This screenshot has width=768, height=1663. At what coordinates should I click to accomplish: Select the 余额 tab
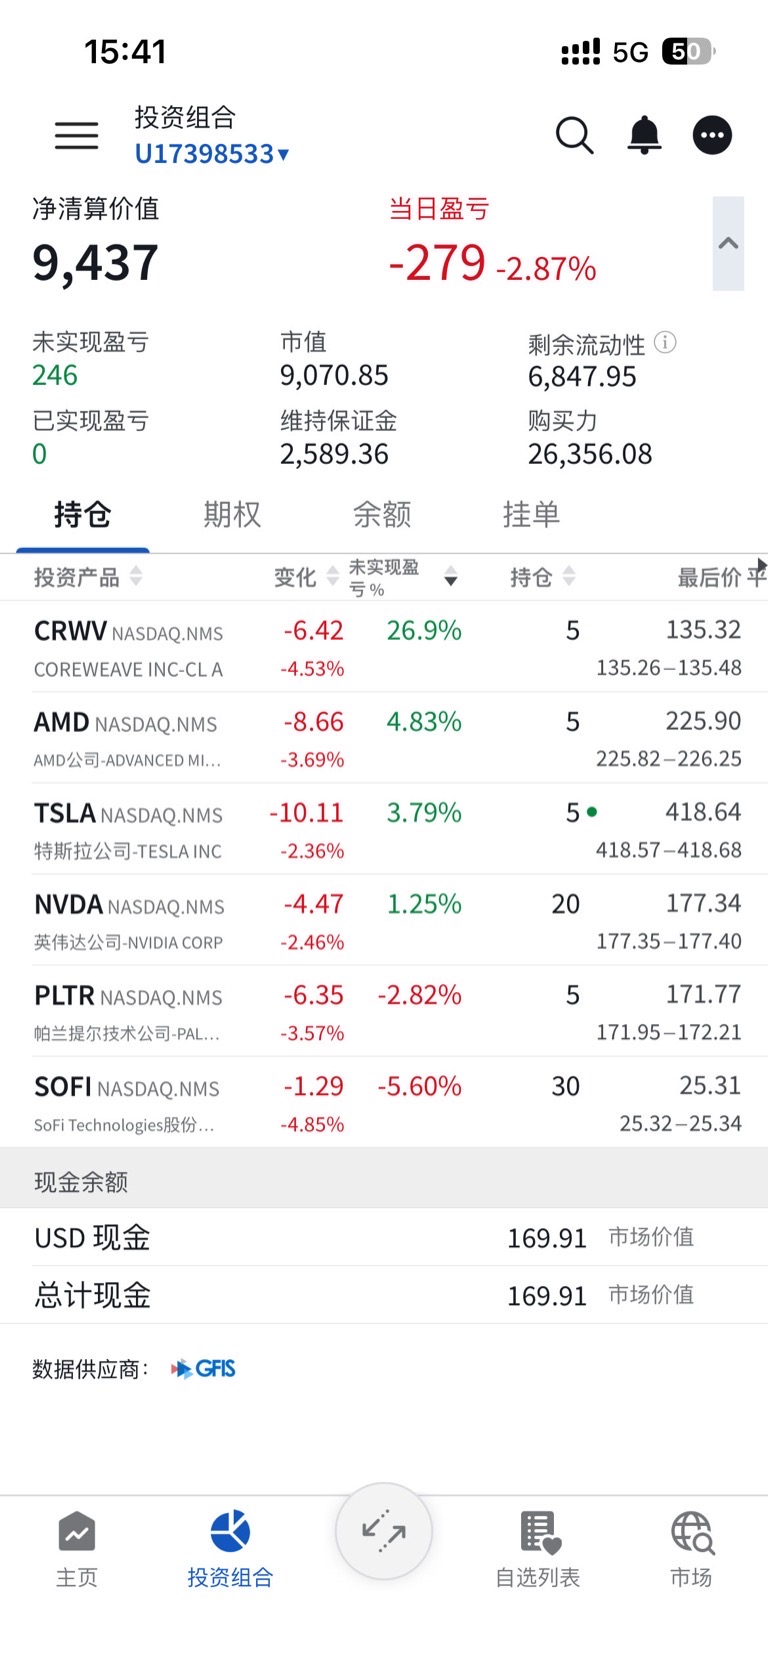coord(382,514)
